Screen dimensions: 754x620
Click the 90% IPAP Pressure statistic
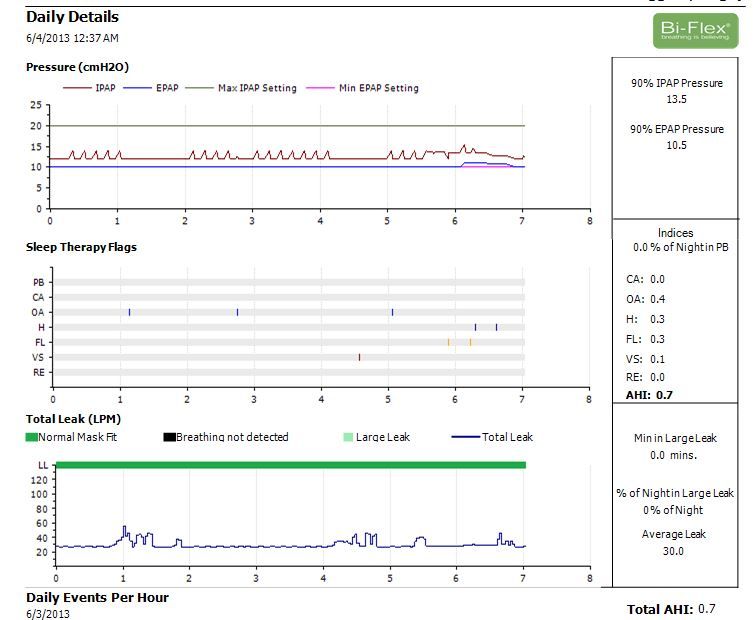[x=677, y=90]
